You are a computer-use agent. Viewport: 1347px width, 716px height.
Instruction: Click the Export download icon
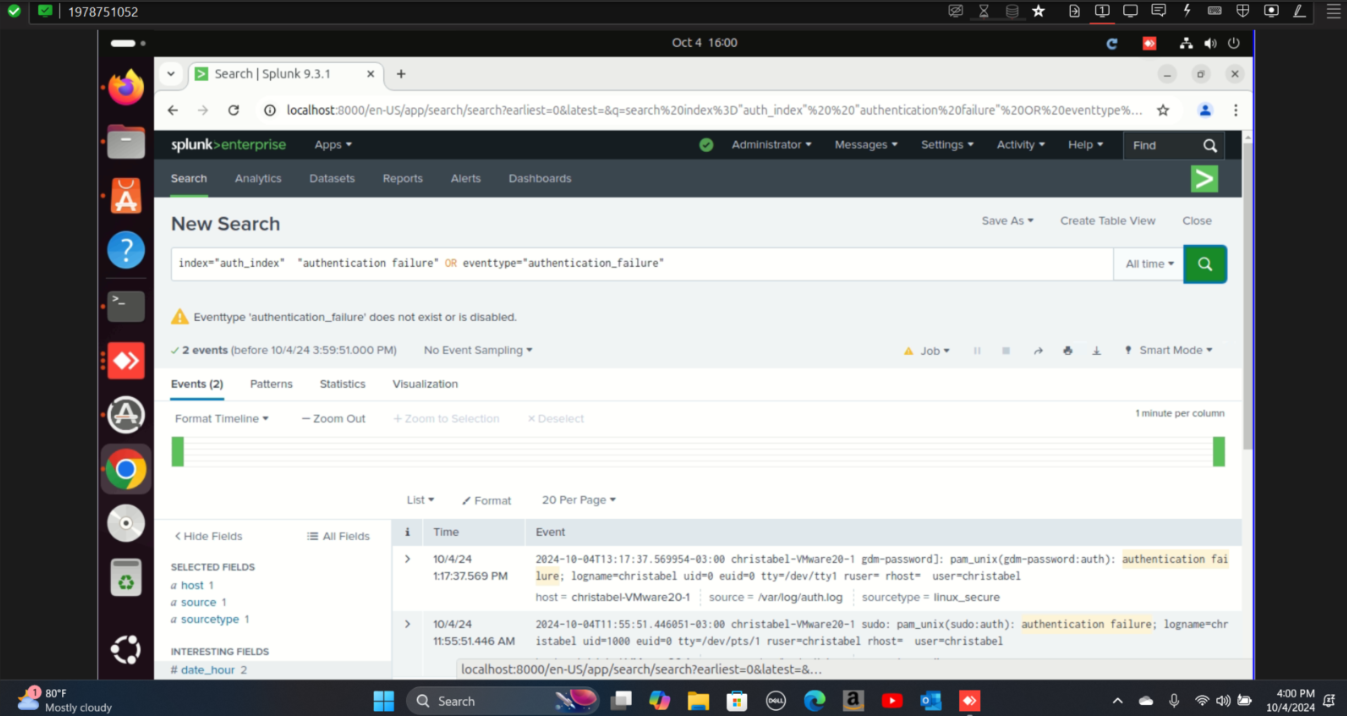click(x=1097, y=351)
